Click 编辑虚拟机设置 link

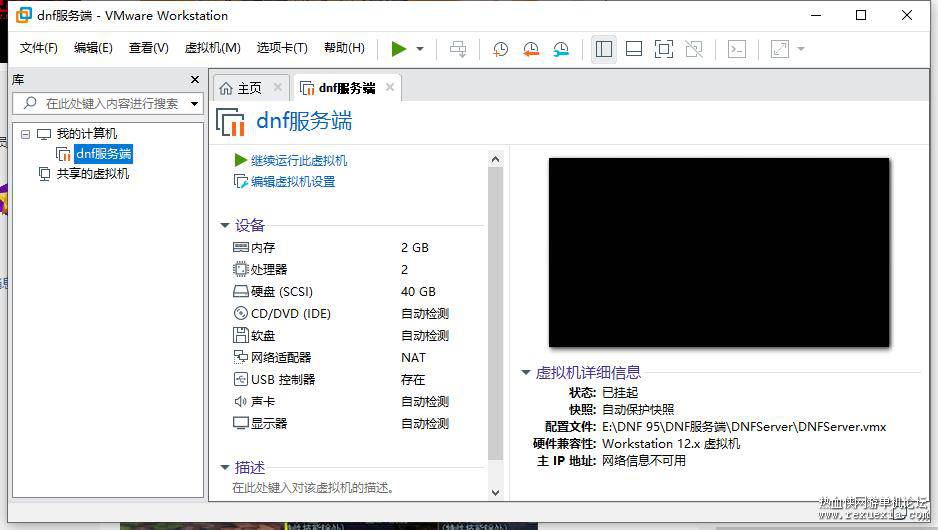(293, 182)
